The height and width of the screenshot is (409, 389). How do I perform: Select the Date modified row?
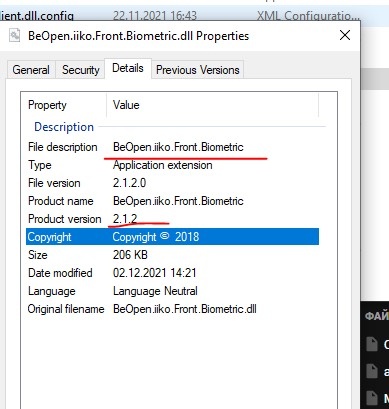173,273
